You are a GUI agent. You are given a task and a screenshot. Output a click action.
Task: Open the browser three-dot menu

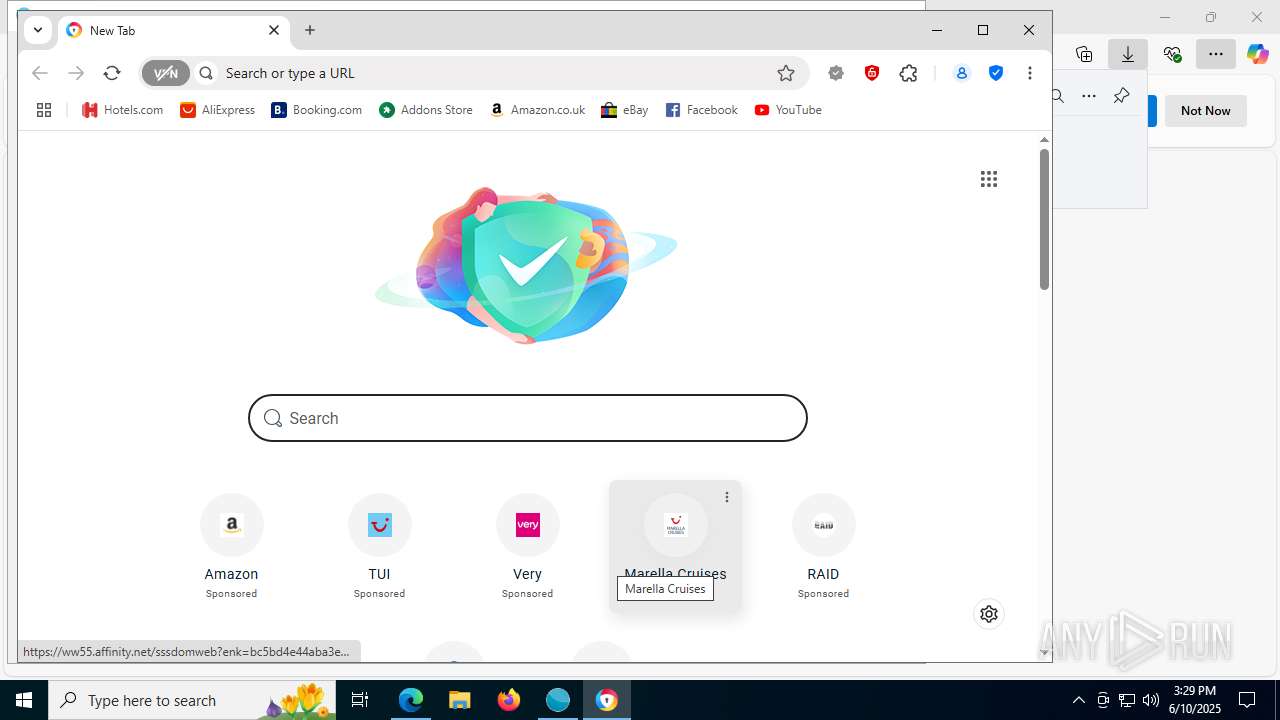(x=1030, y=73)
